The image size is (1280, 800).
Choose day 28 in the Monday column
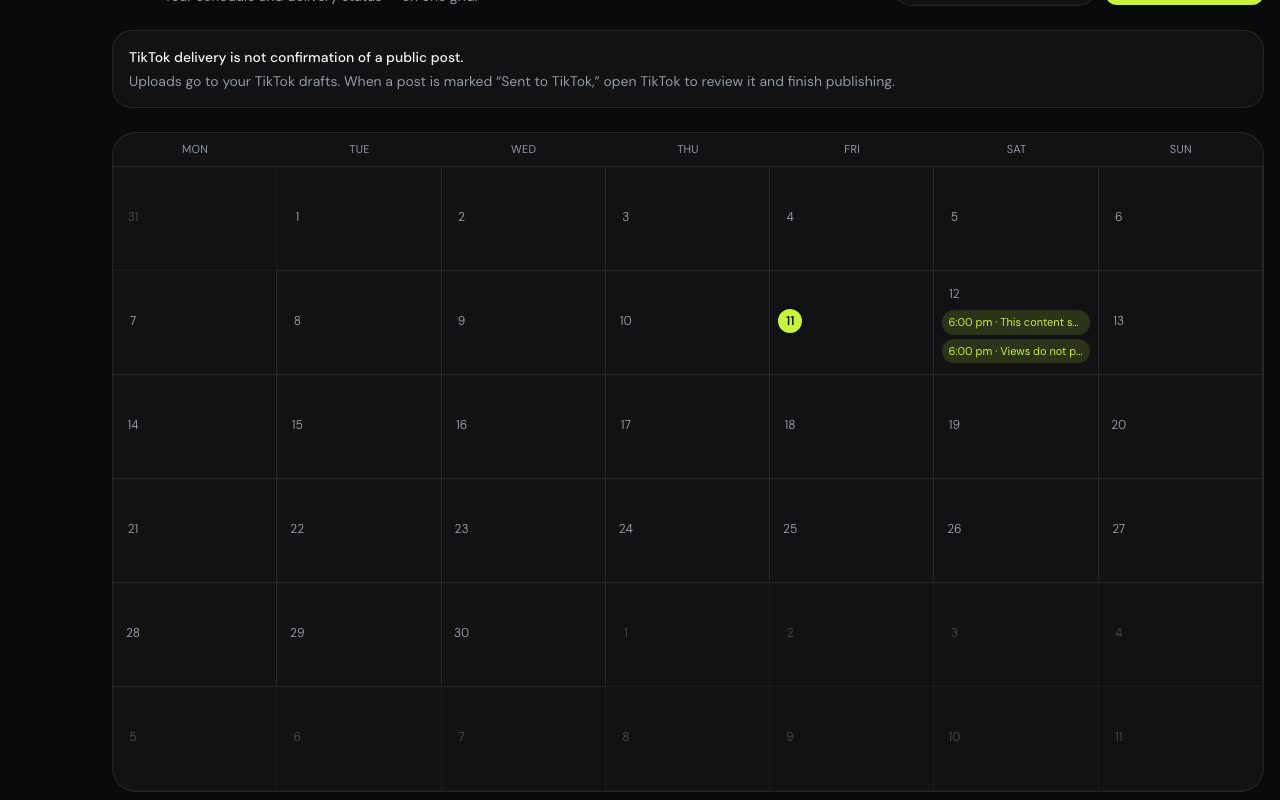[x=133, y=633]
